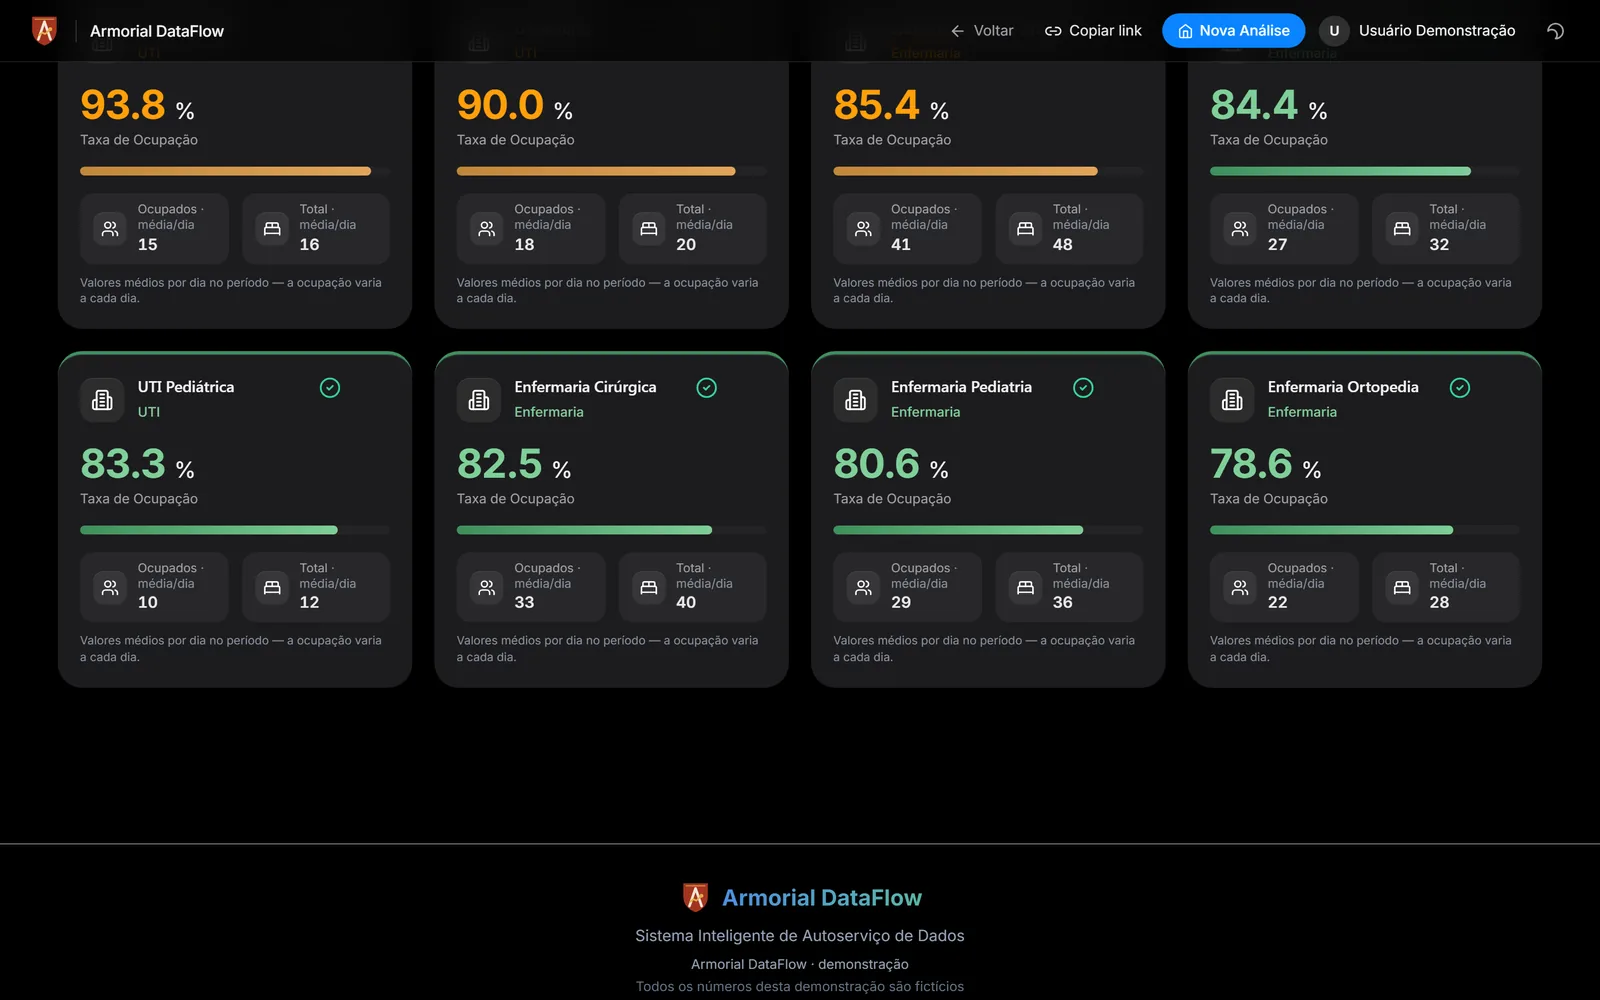Click the occupancy progress bar on UTI Pediátrica
This screenshot has height=1000, width=1600.
[x=235, y=530]
